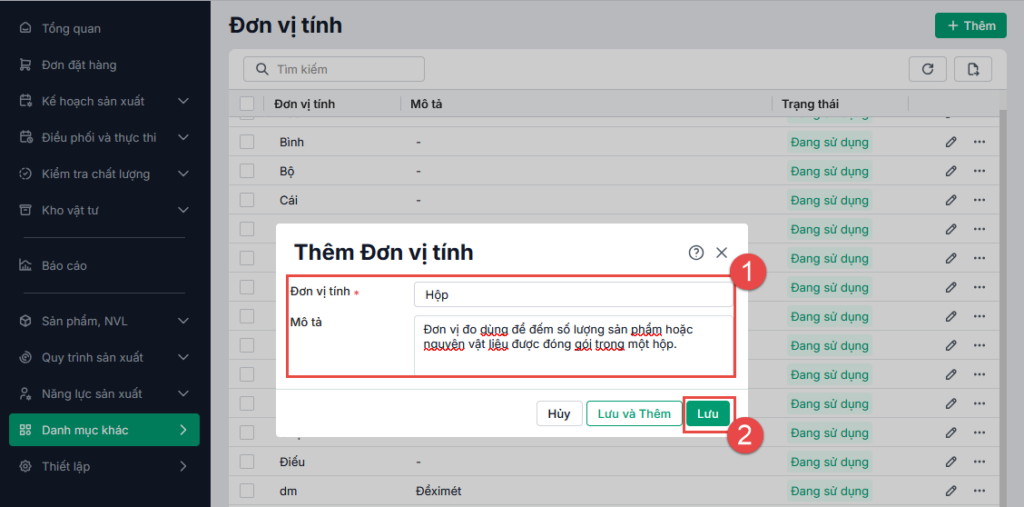Image resolution: width=1024 pixels, height=507 pixels.
Task: Open the three-dot menu for Cái
Action: coord(979,200)
